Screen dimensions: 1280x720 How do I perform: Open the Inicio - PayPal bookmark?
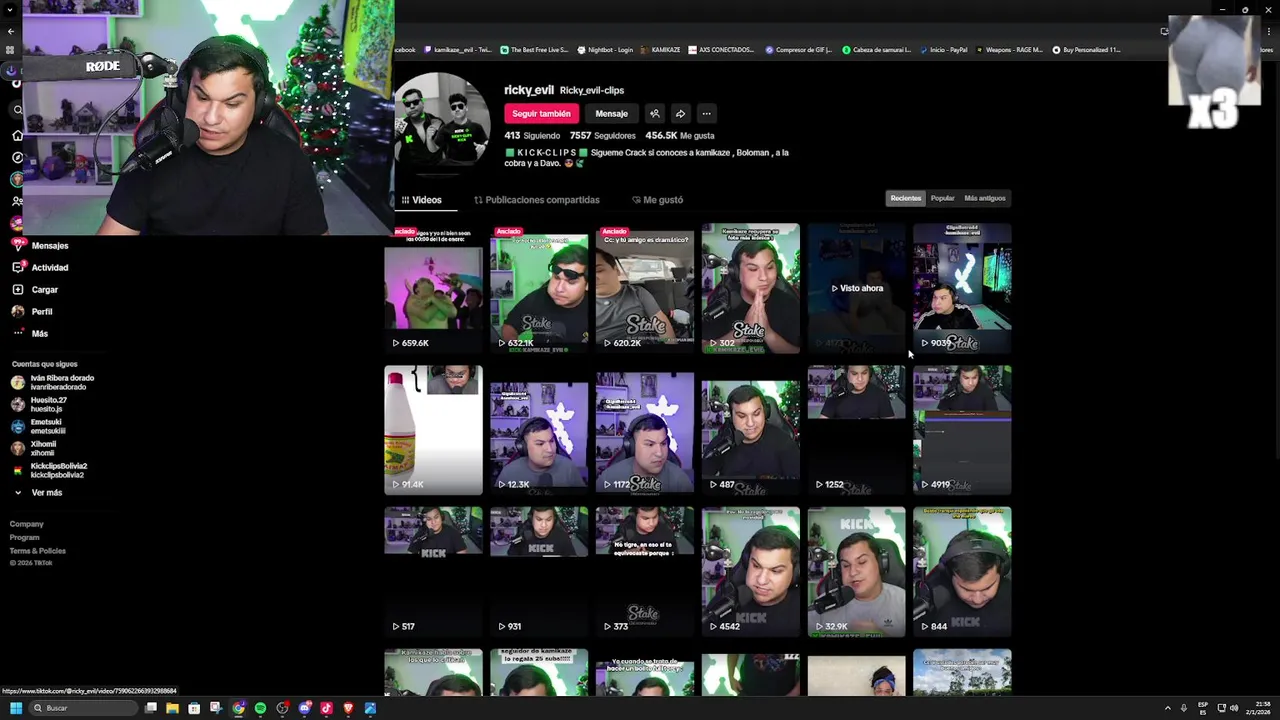[943, 50]
